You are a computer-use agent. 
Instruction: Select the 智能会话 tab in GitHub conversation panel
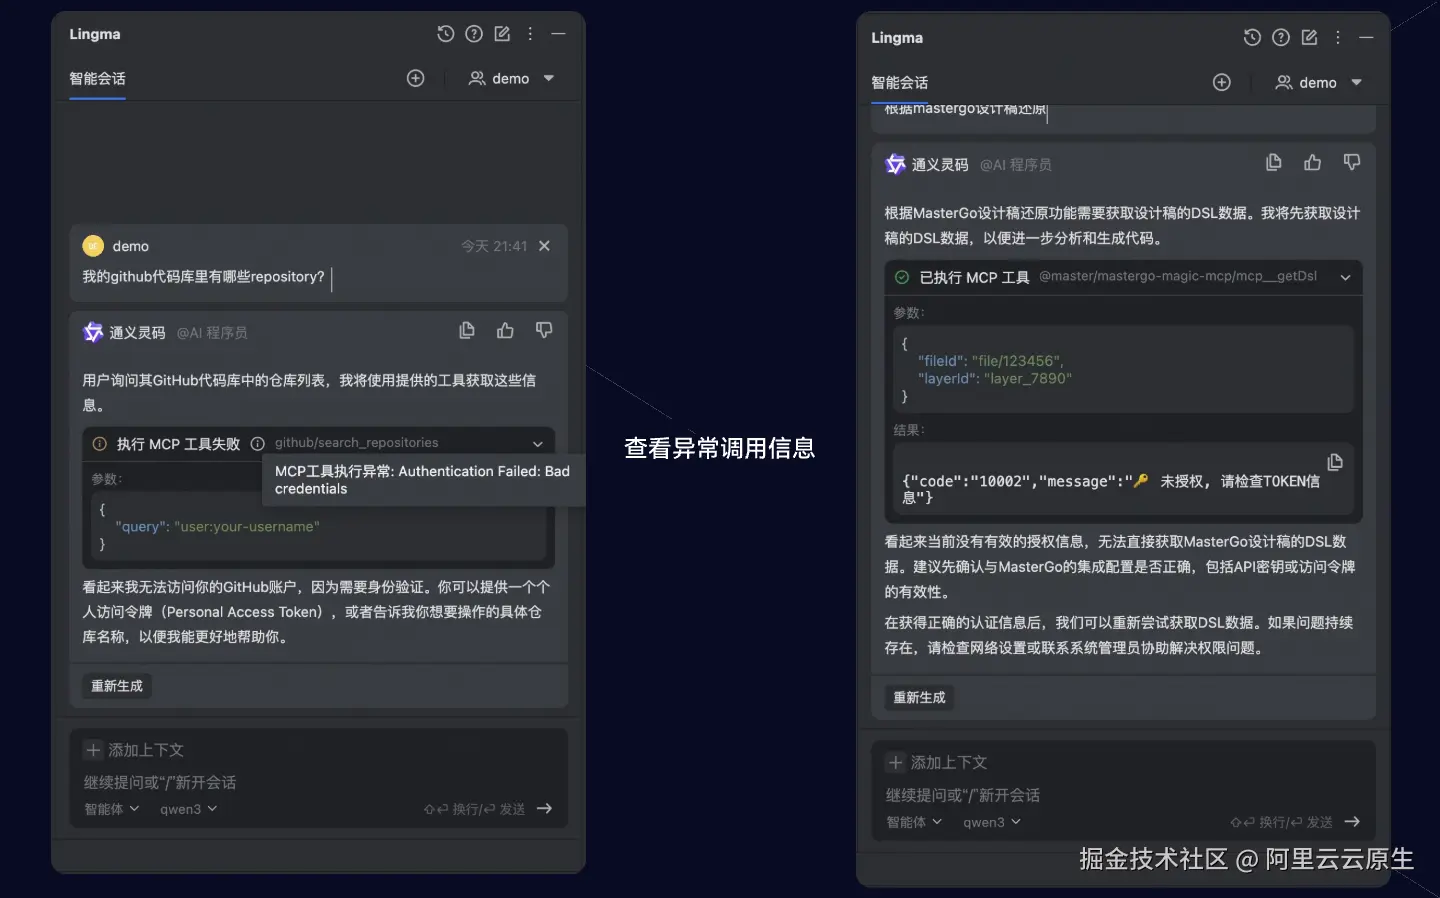(x=97, y=79)
